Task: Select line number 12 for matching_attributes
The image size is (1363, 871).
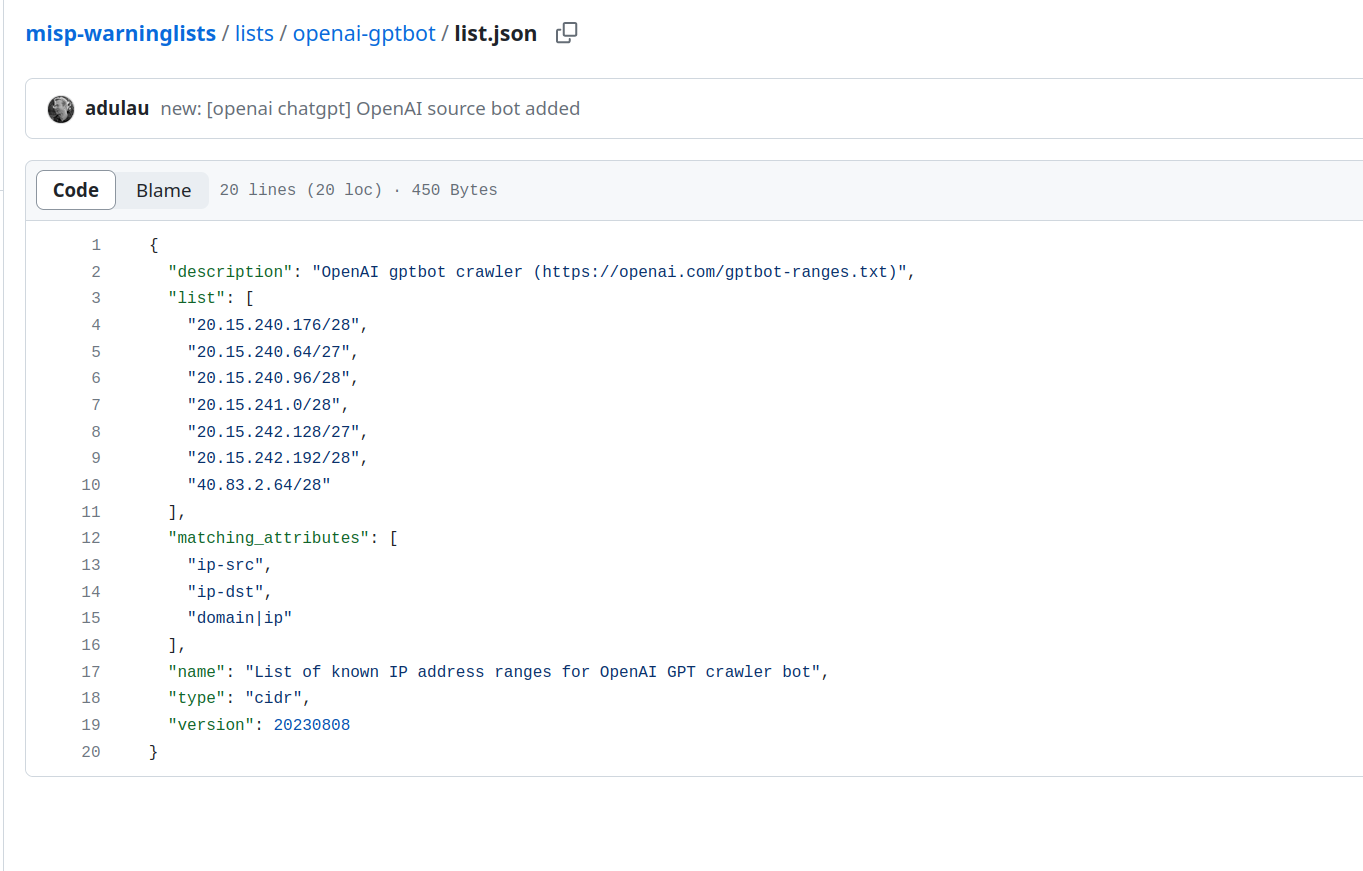Action: point(91,538)
